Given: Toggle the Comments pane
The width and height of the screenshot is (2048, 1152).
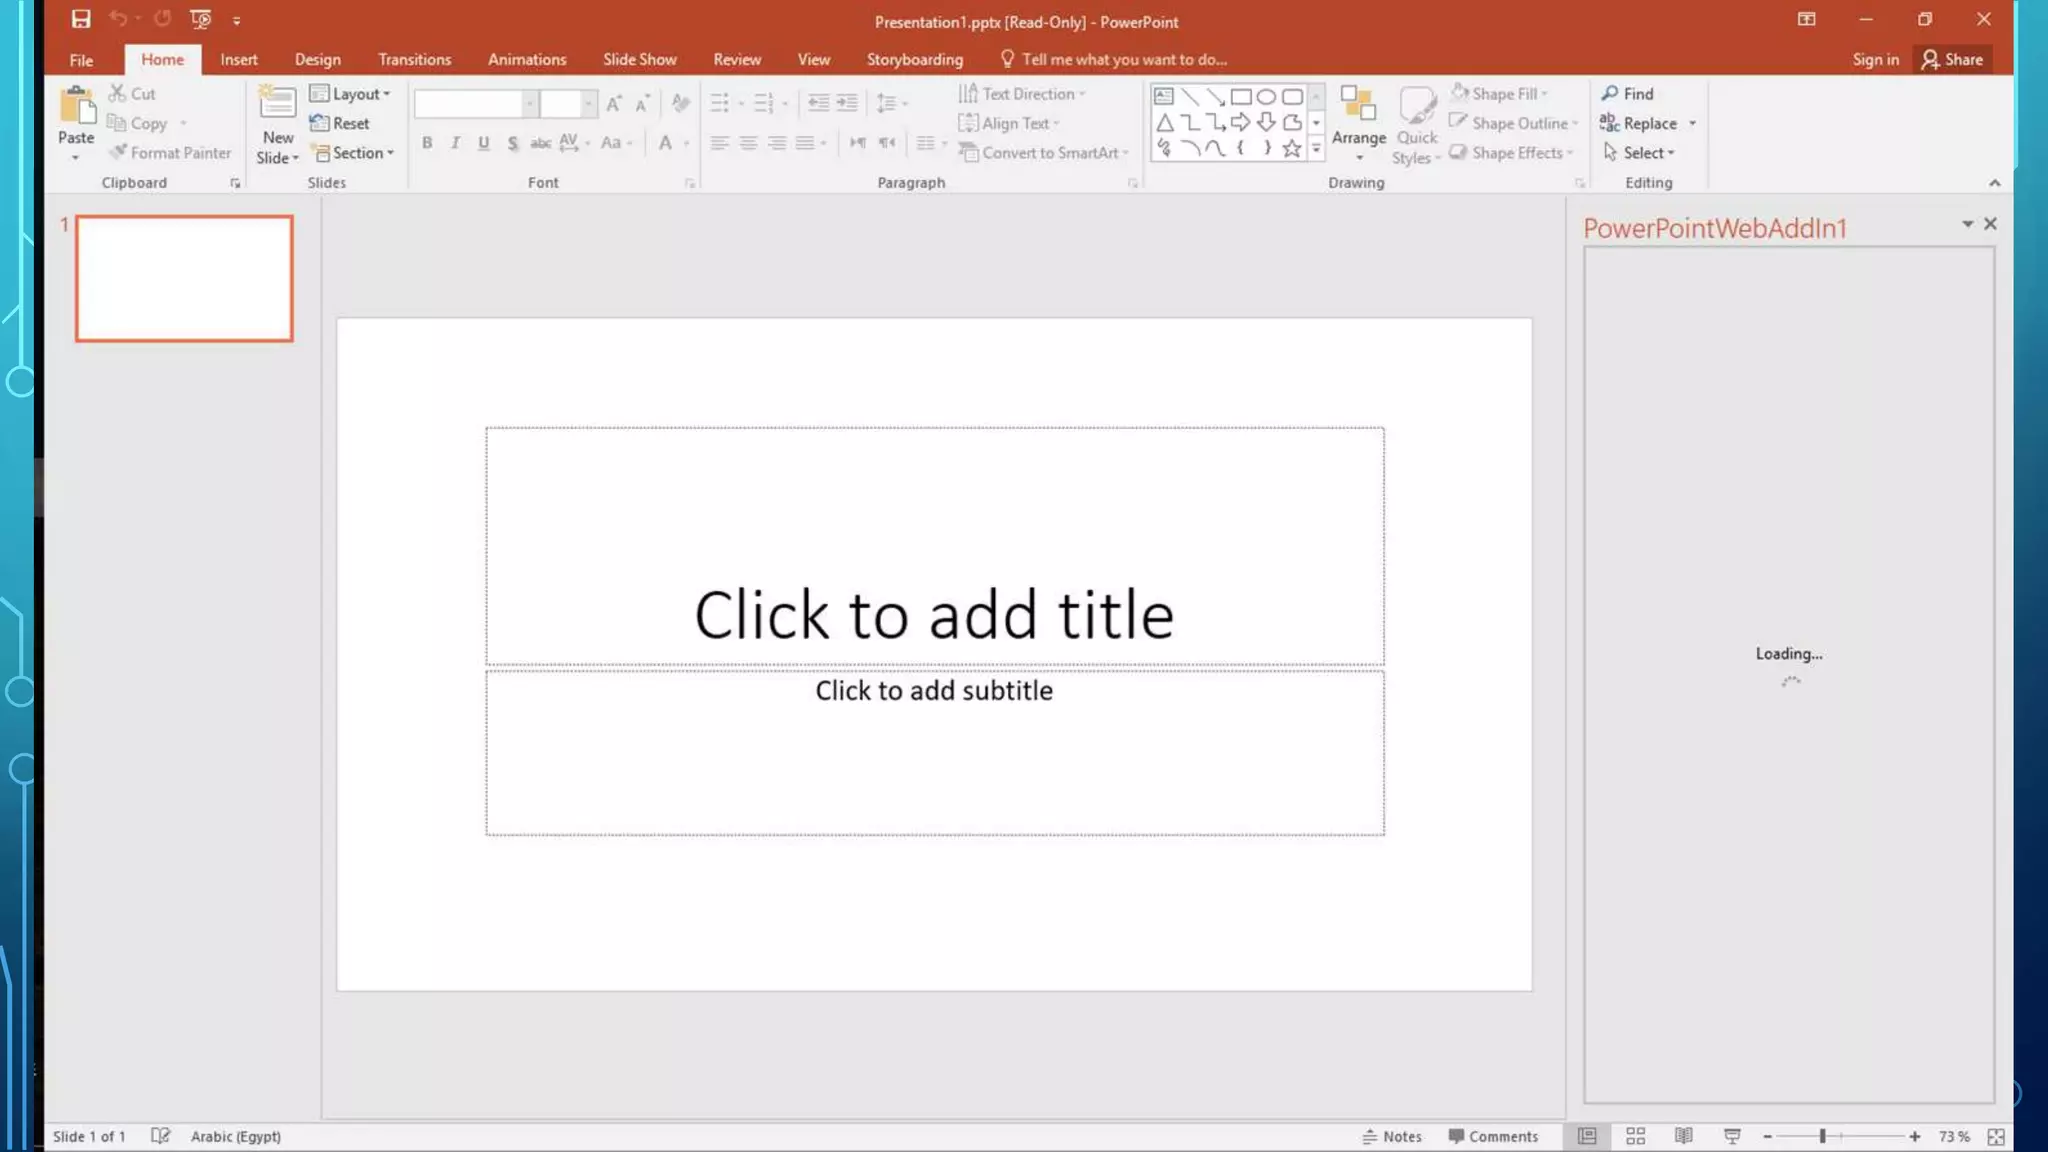Looking at the screenshot, I should 1493,1136.
